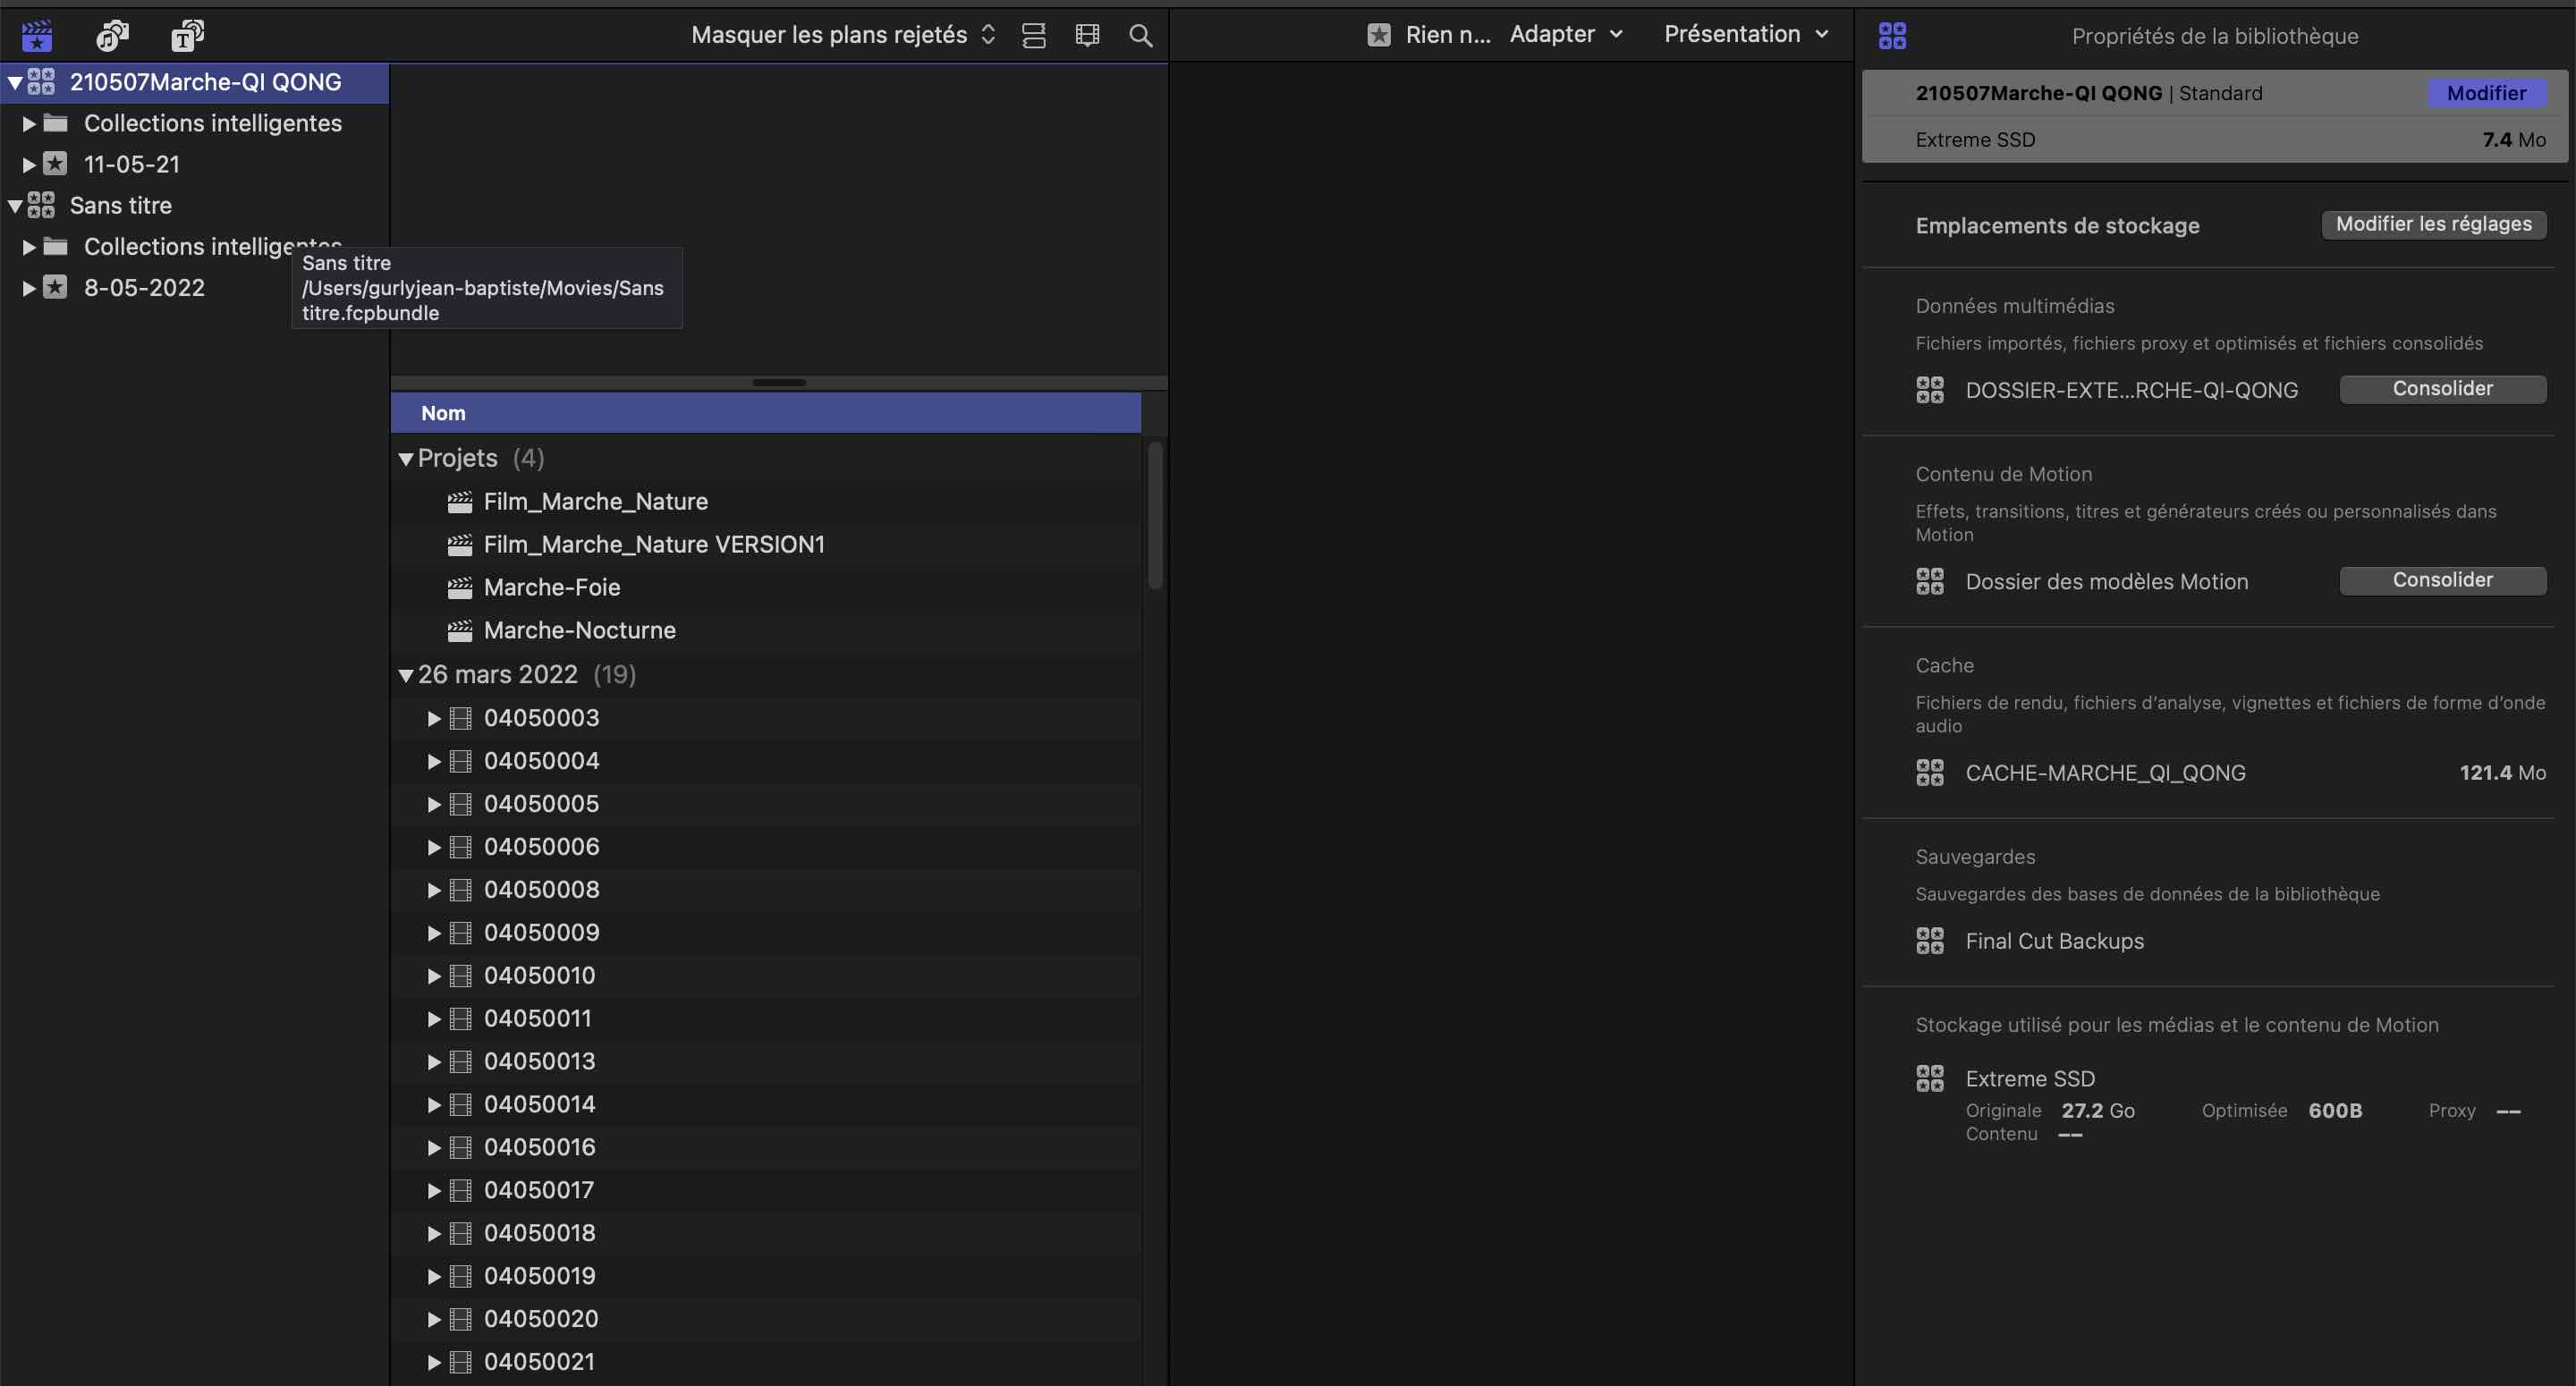Click the library properties grid icon

(x=1892, y=36)
